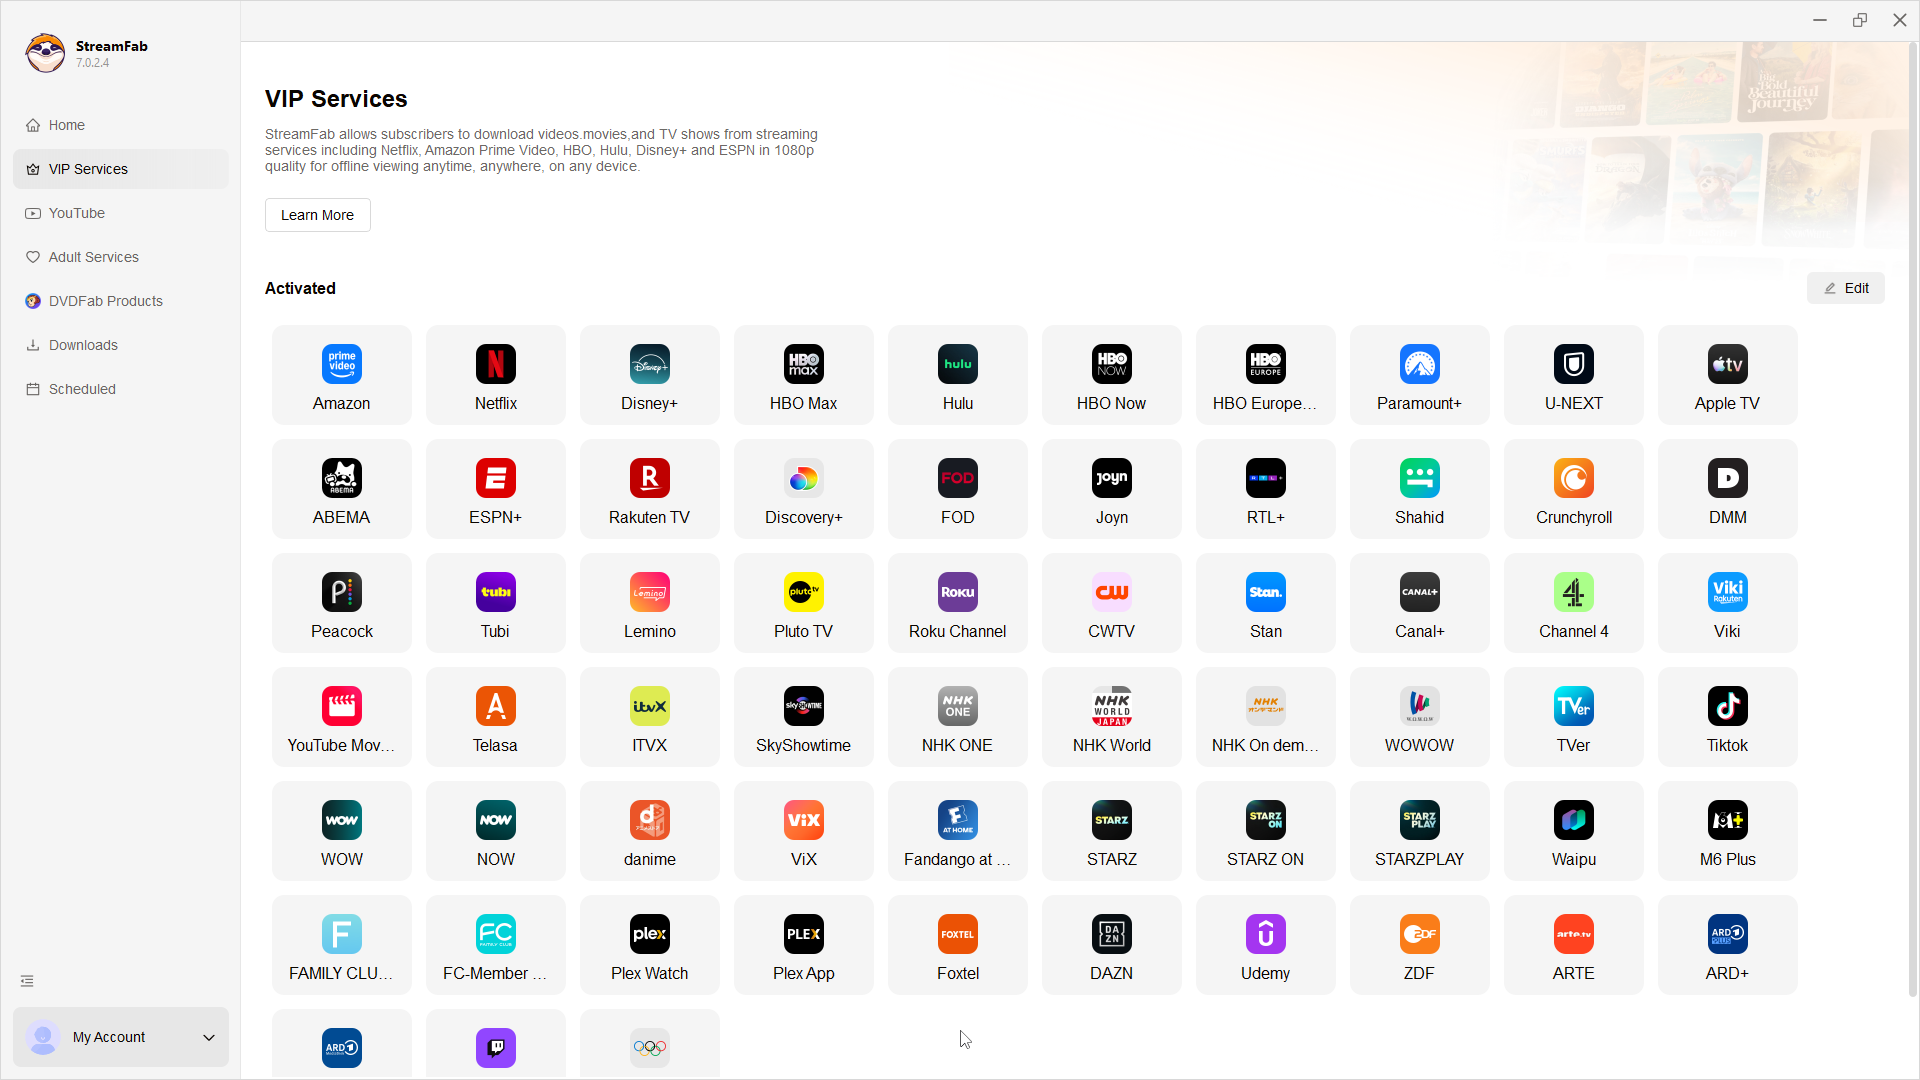Open the ESPN+ service
Viewport: 1920px width, 1080px height.
click(496, 489)
